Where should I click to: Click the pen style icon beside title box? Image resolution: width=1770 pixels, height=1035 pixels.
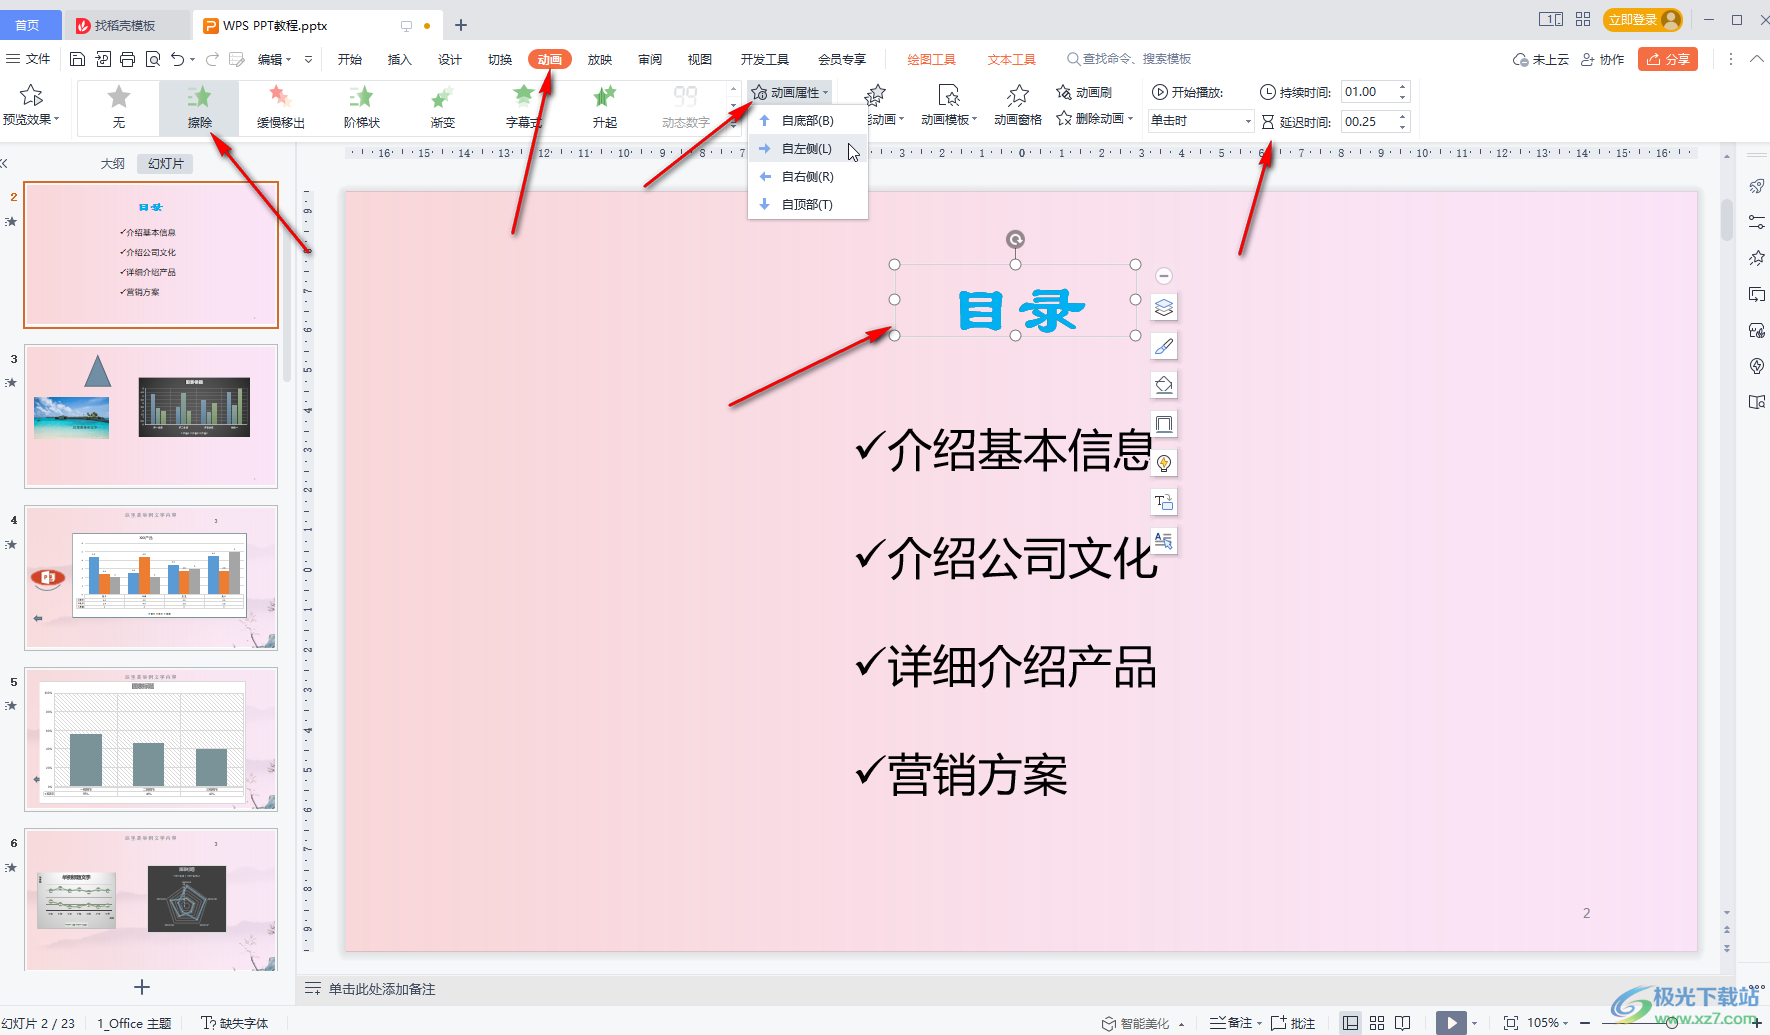tap(1163, 346)
